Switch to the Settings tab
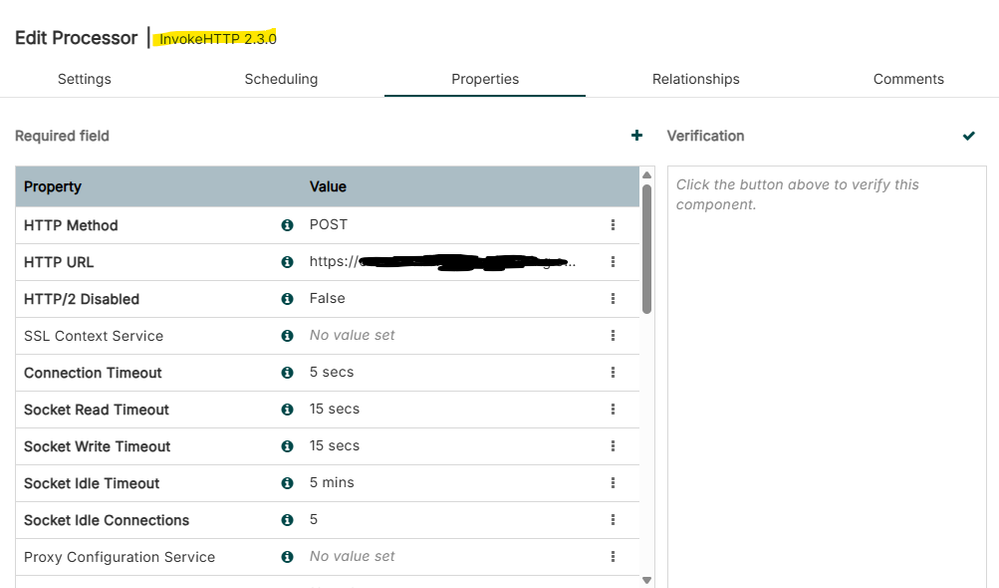 click(84, 79)
